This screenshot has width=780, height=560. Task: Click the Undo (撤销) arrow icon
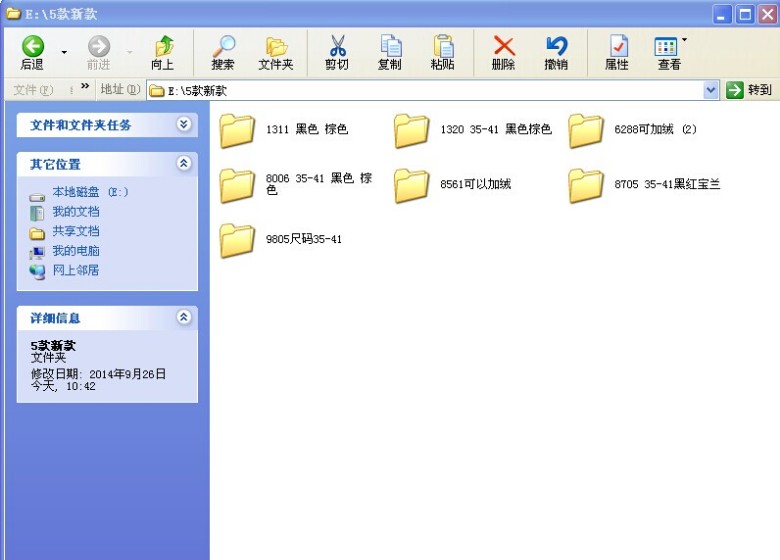[x=556, y=46]
